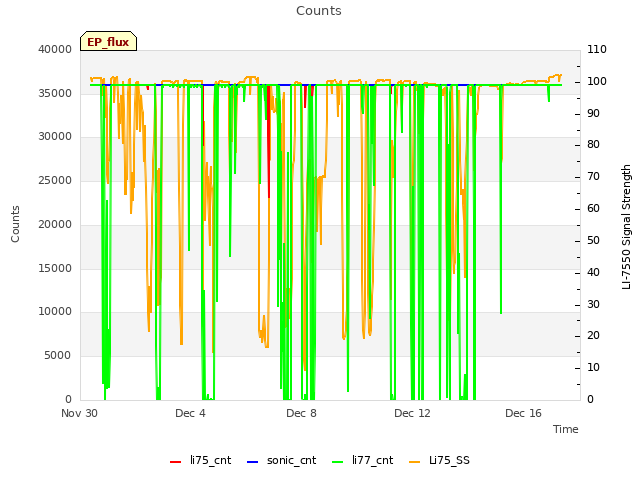Click the Dec 4 date tick
640x480 pixels.
click(x=190, y=413)
